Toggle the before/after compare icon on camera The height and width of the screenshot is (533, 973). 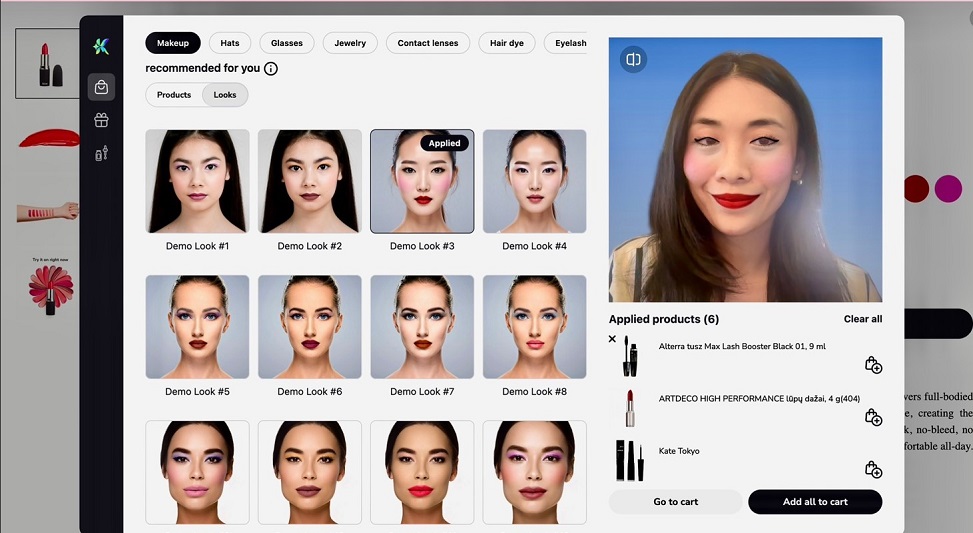tap(633, 60)
